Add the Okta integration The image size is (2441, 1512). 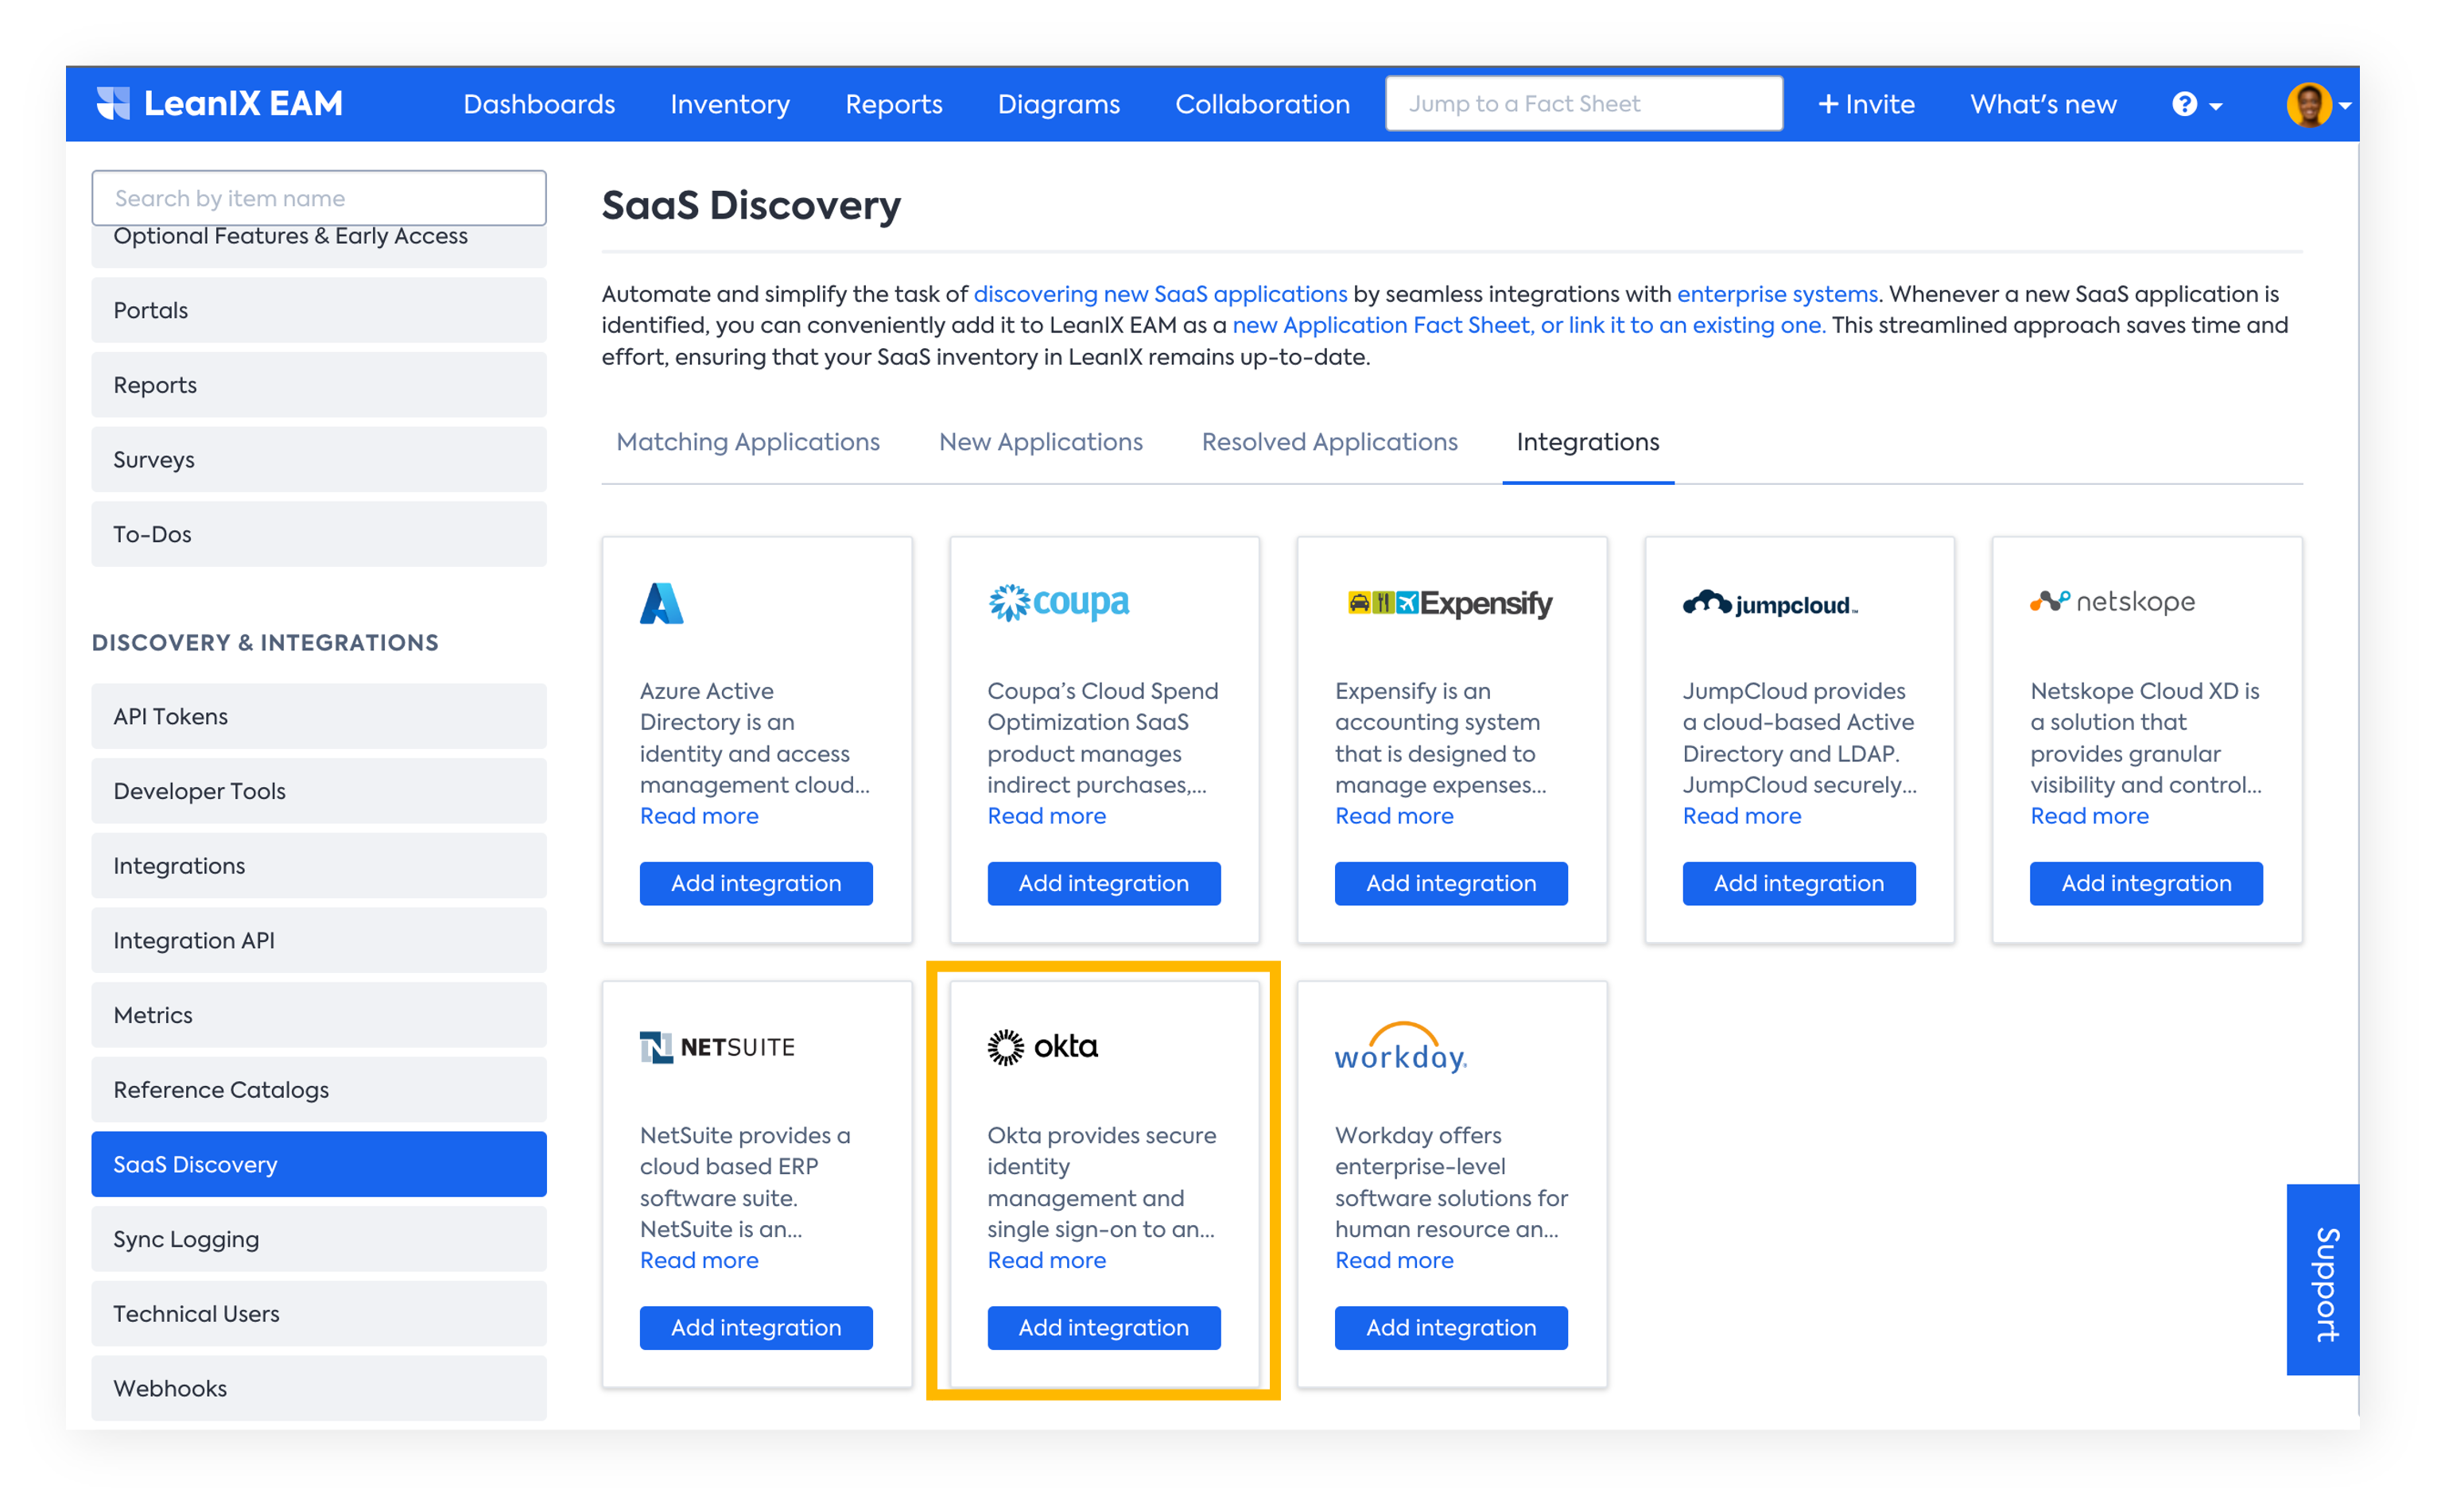1103,1327
